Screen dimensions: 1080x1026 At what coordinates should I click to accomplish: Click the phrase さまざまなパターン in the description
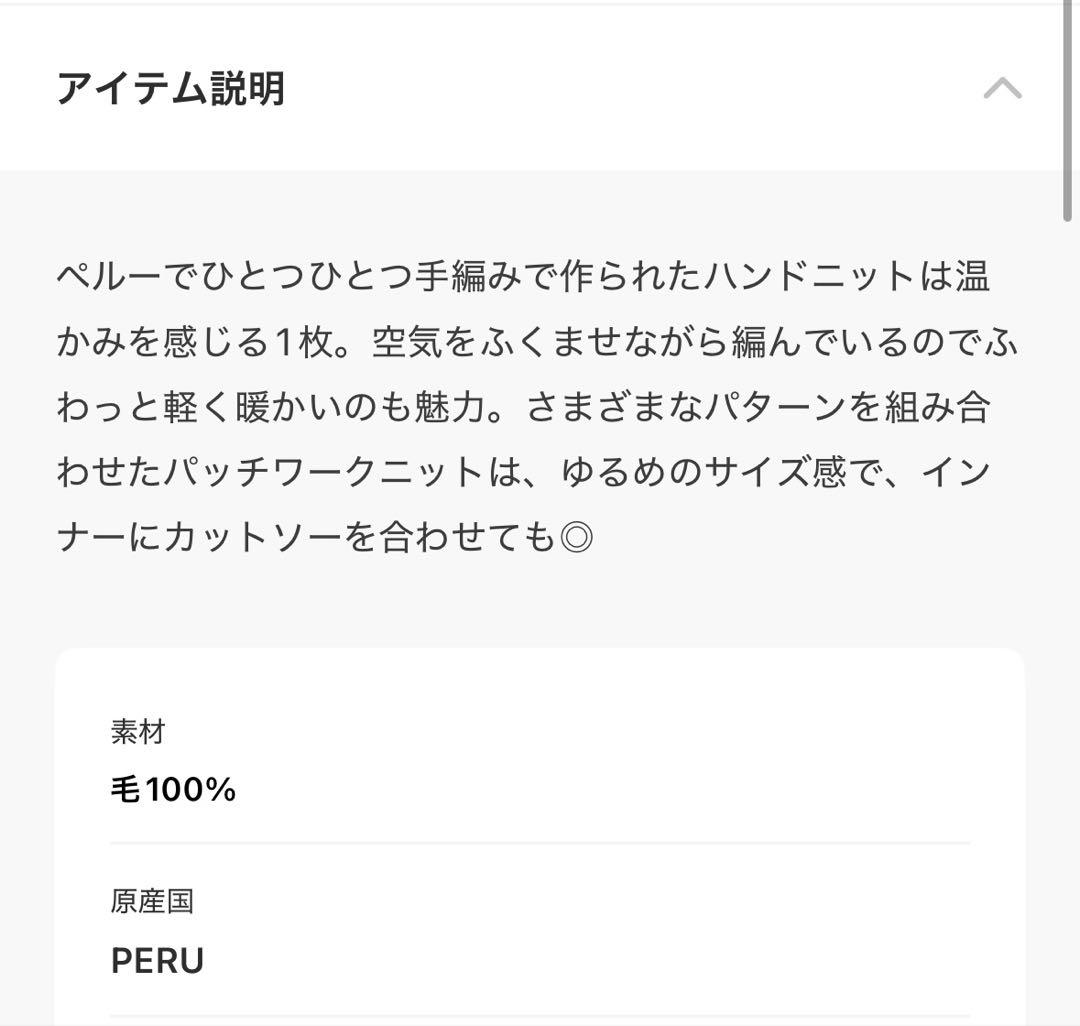click(684, 408)
